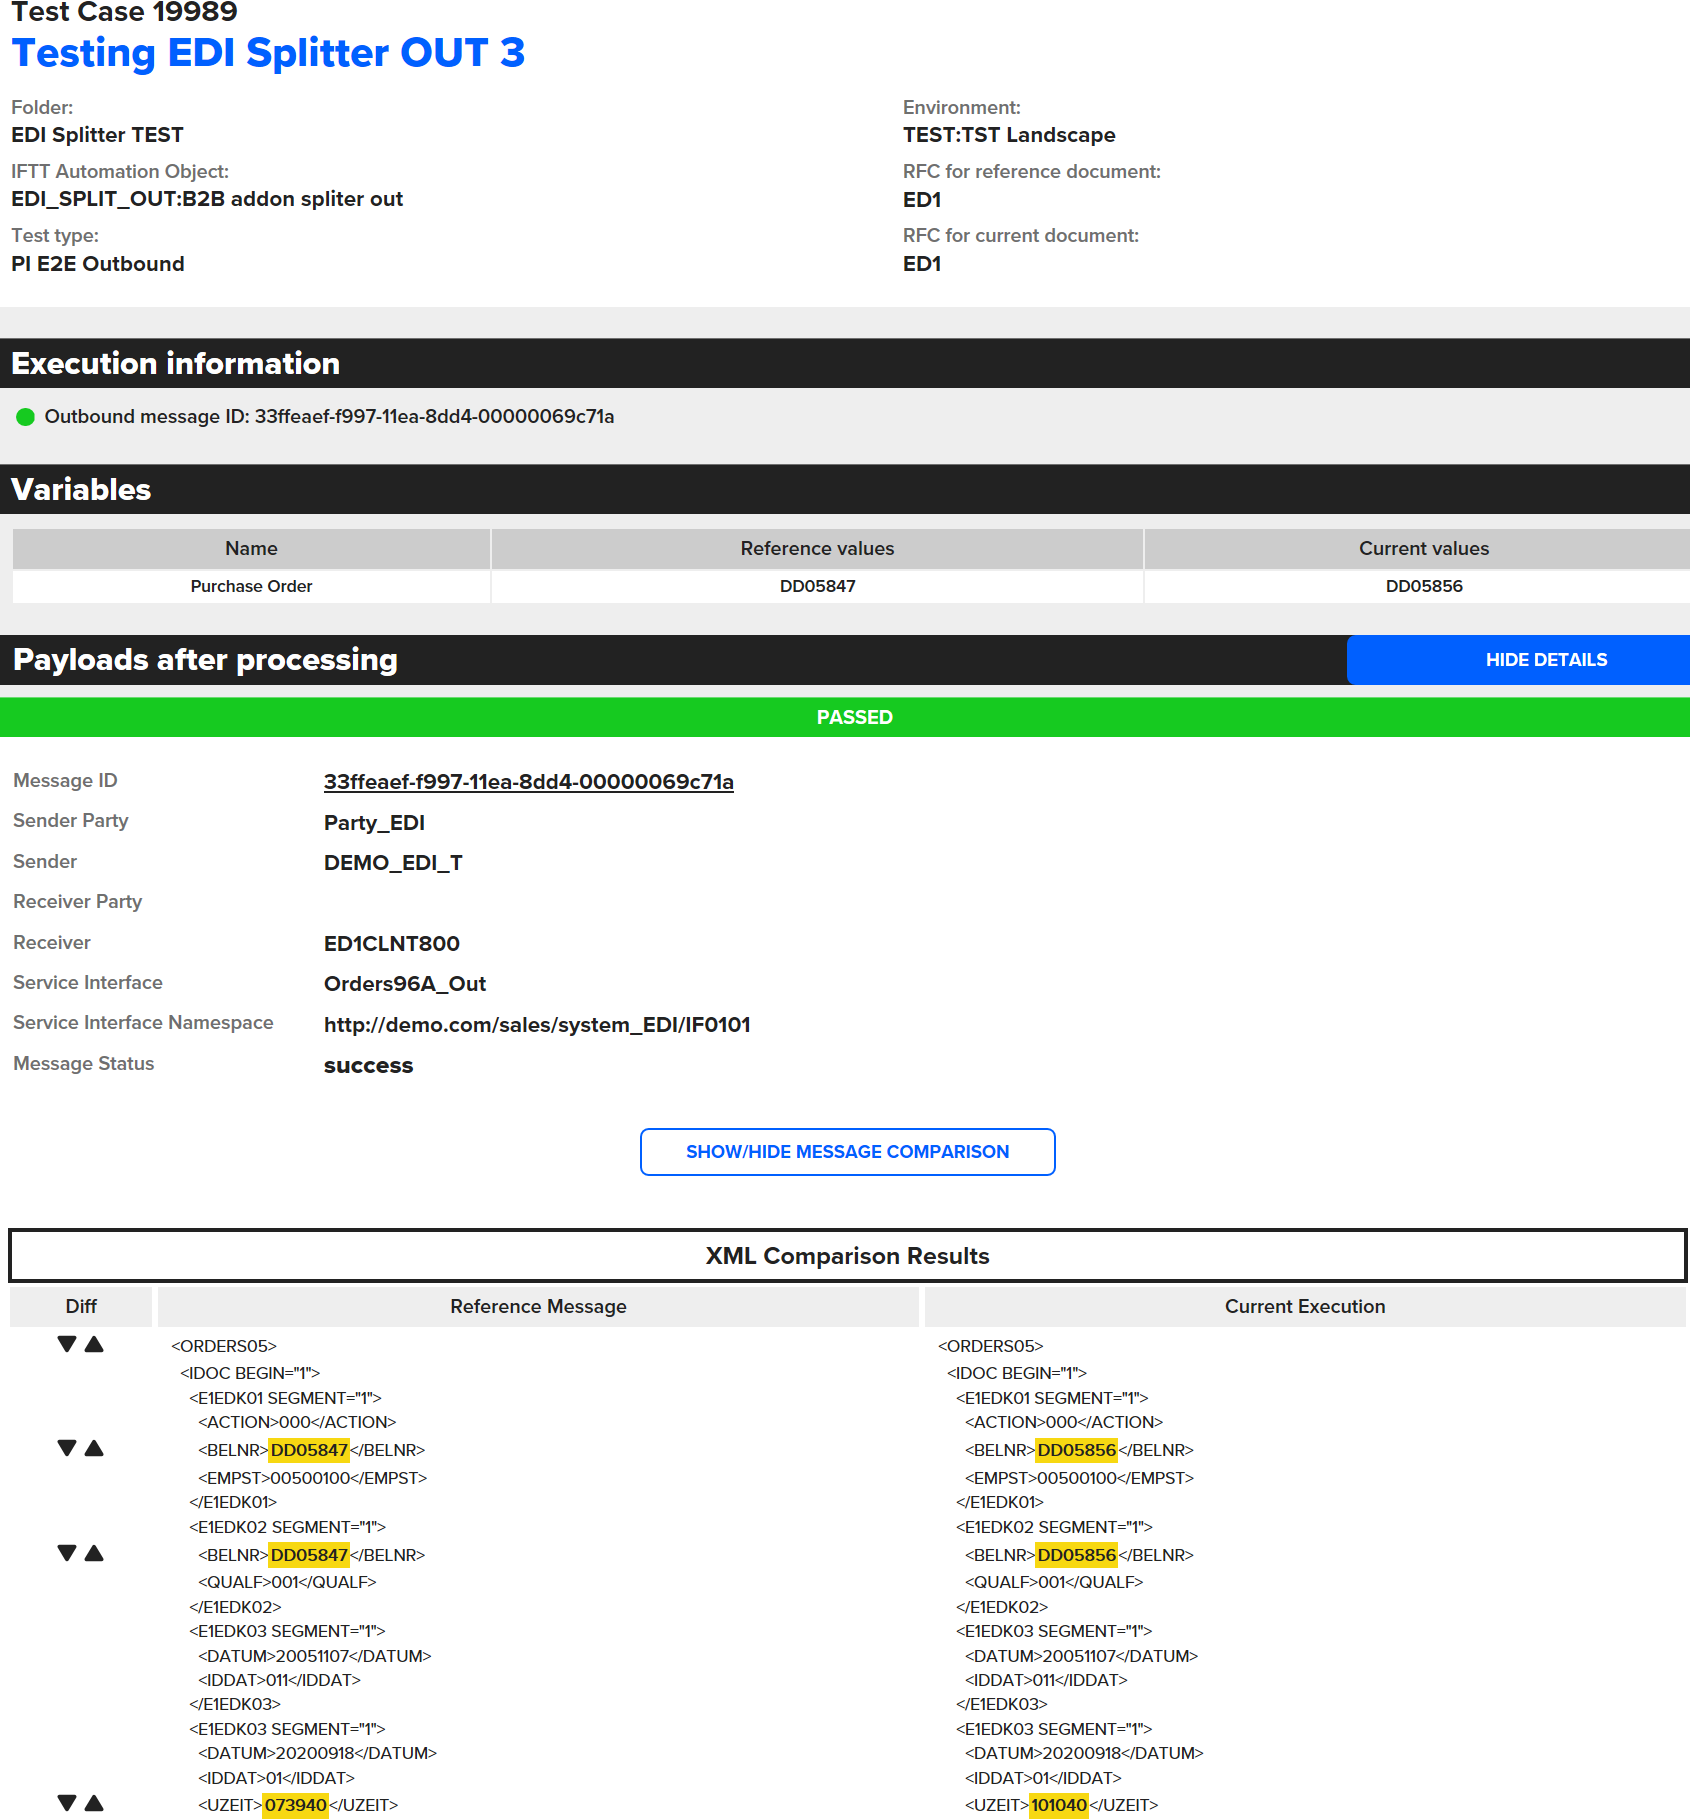1690x1819 pixels.
Task: Click the Outbound message ID text
Action: tap(329, 417)
